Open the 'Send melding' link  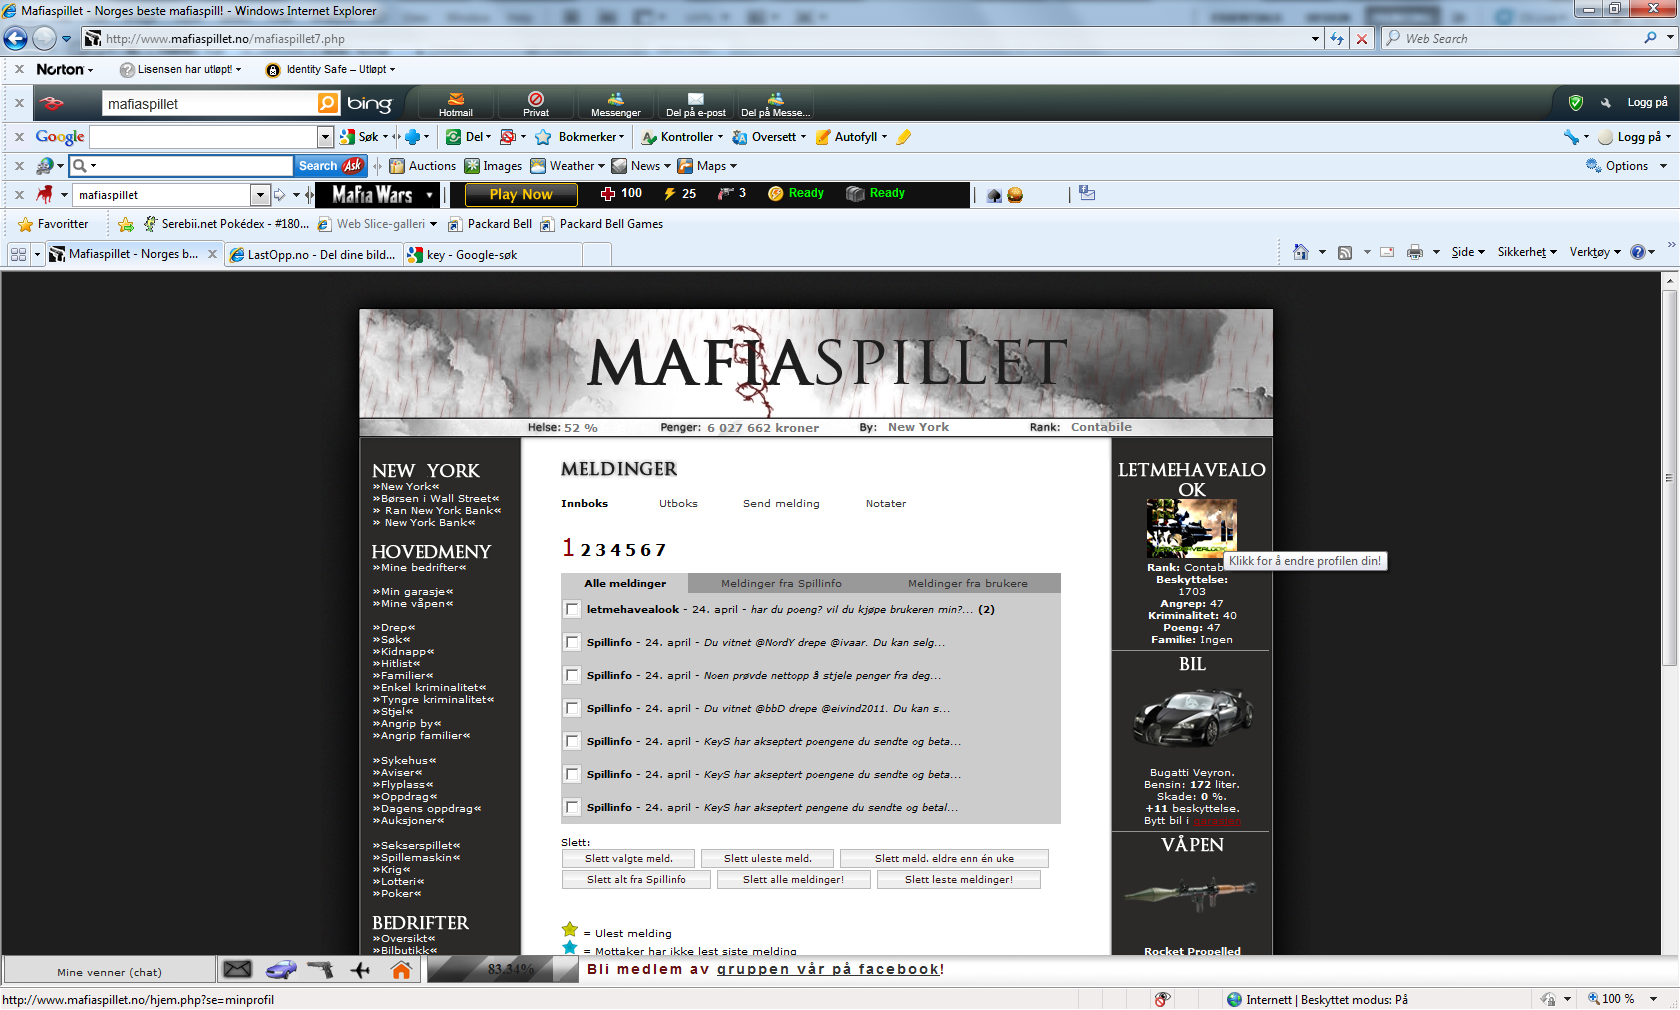[781, 504]
